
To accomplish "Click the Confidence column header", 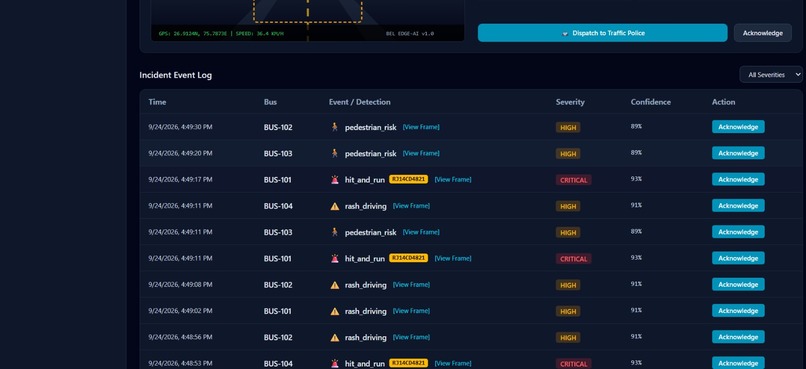I will click(x=651, y=102).
